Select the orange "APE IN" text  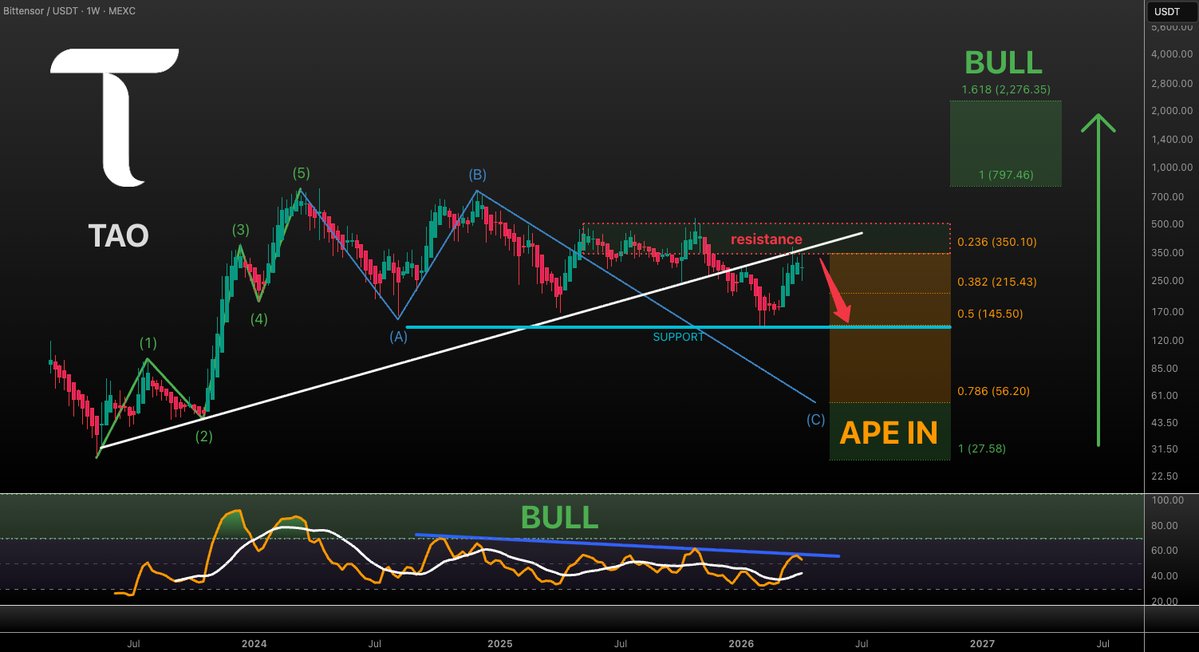click(x=889, y=433)
